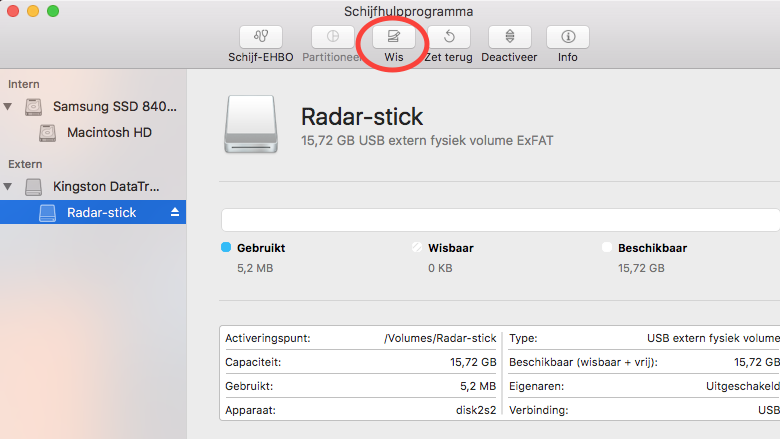Viewport: 780px width, 439px height.
Task: Click the '5,2 MB' value under Gebruikt legend
Action: 255,268
